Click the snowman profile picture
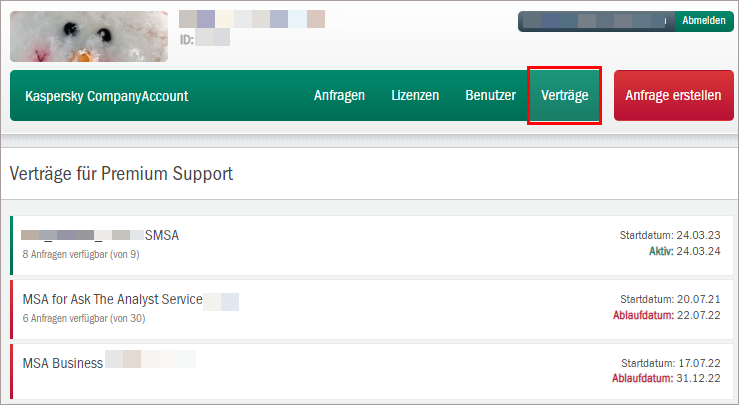Viewport: 739px width, 405px height. (x=89, y=37)
